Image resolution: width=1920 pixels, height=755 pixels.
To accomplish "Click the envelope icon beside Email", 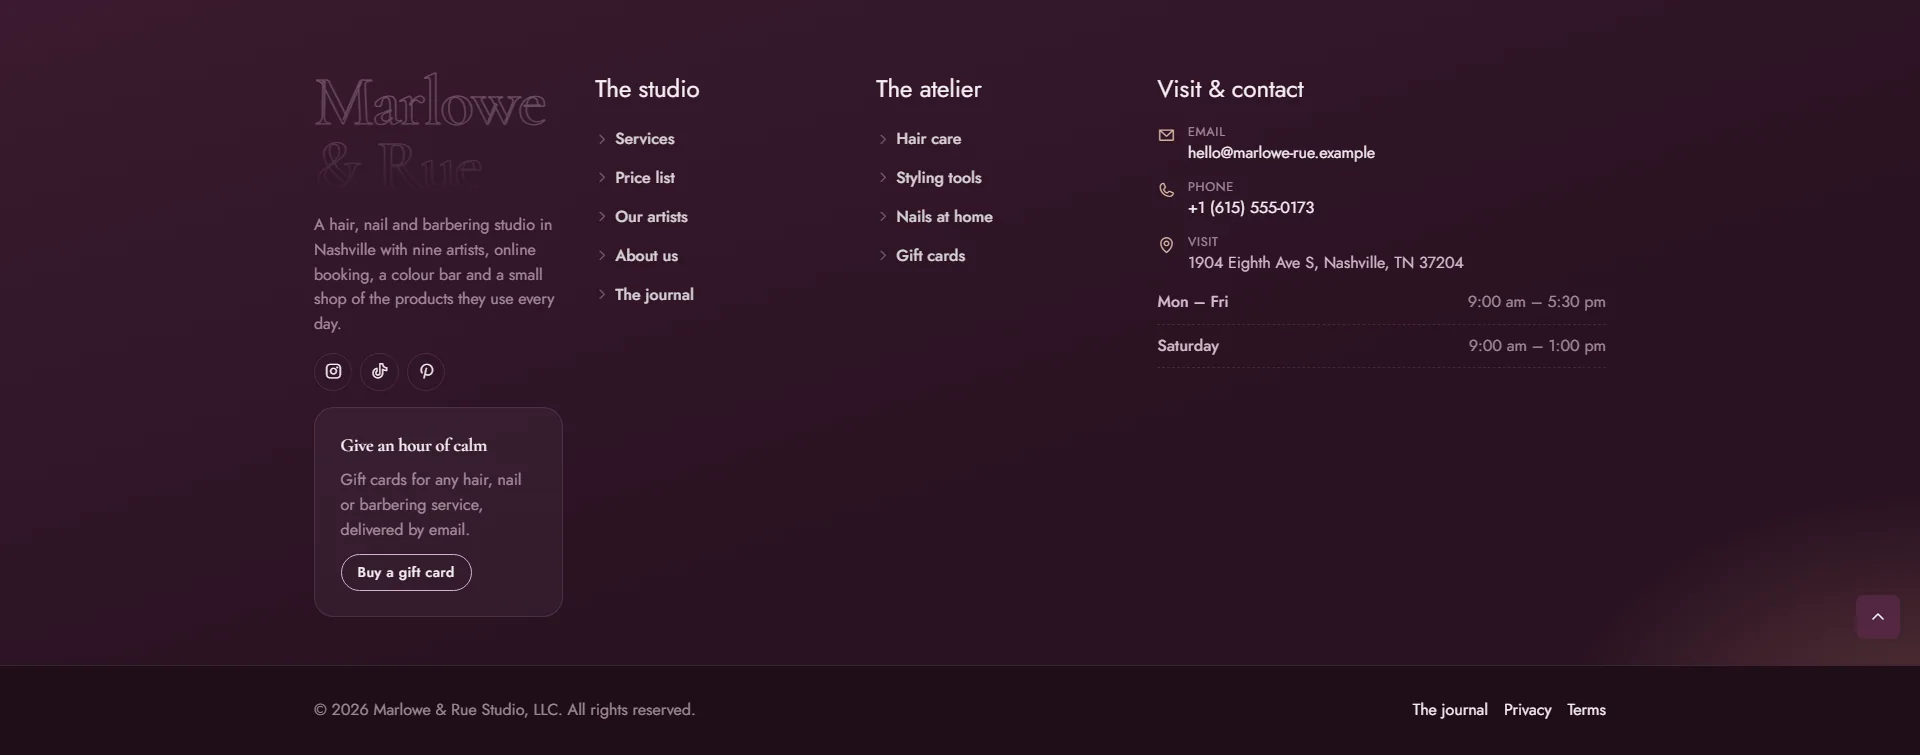I will [1166, 135].
